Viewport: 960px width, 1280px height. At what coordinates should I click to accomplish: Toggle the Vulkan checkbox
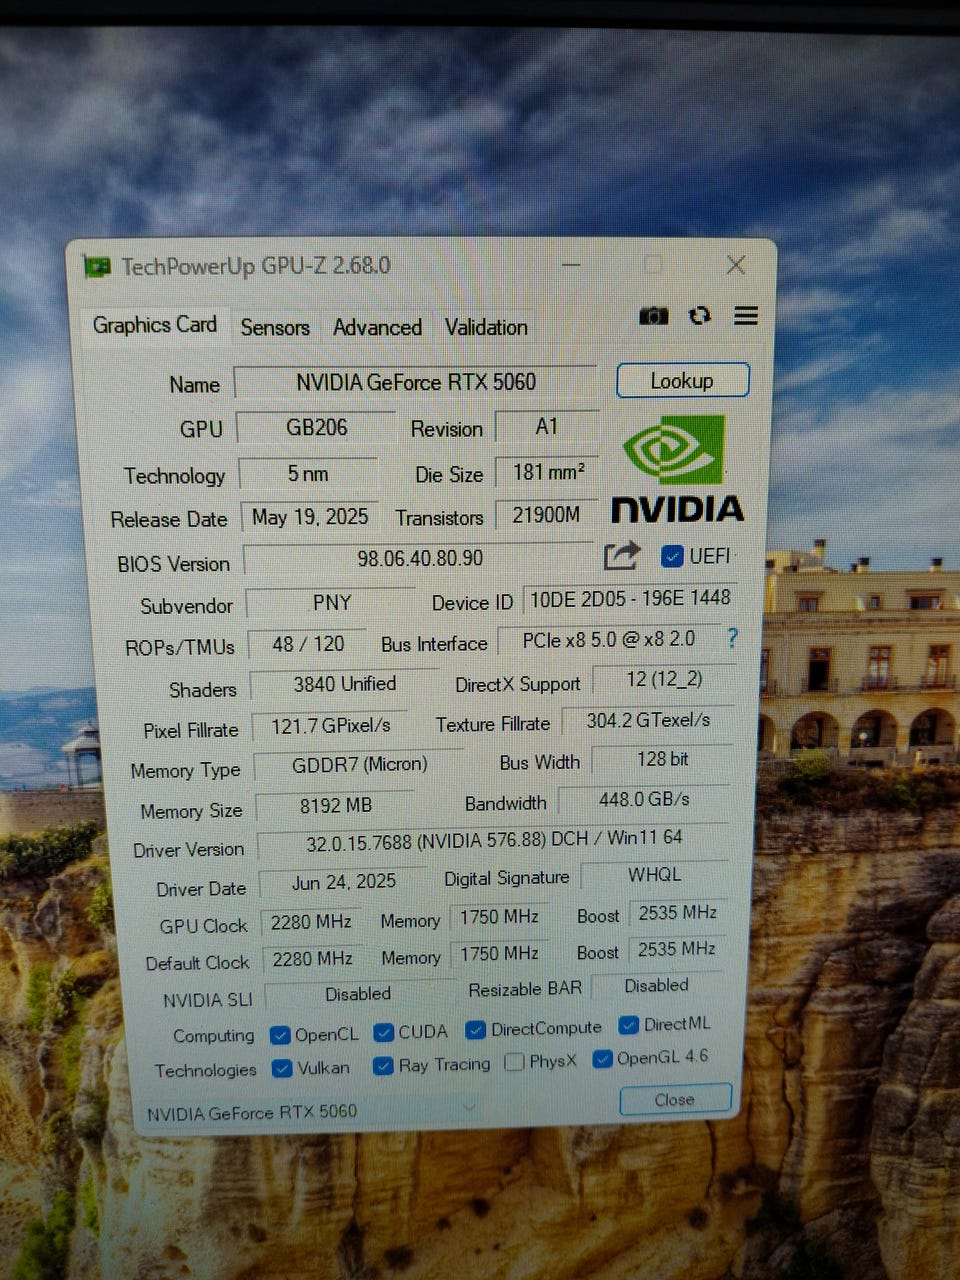[282, 1068]
